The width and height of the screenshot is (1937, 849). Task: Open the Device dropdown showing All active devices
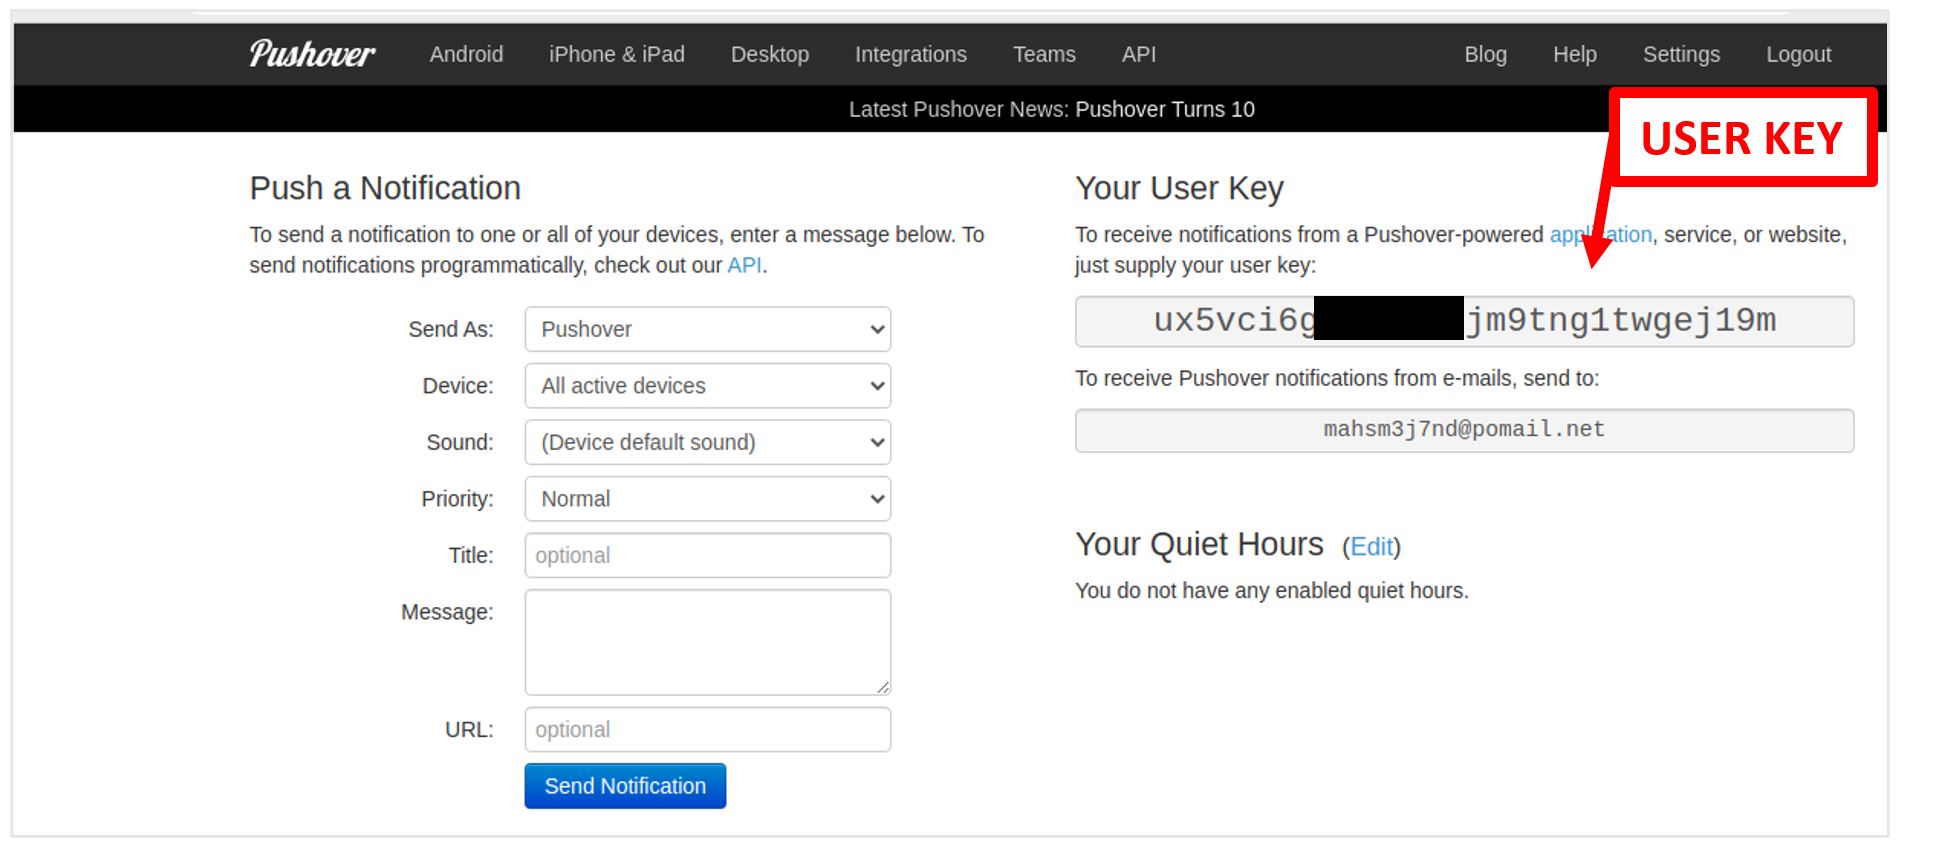[x=708, y=386]
